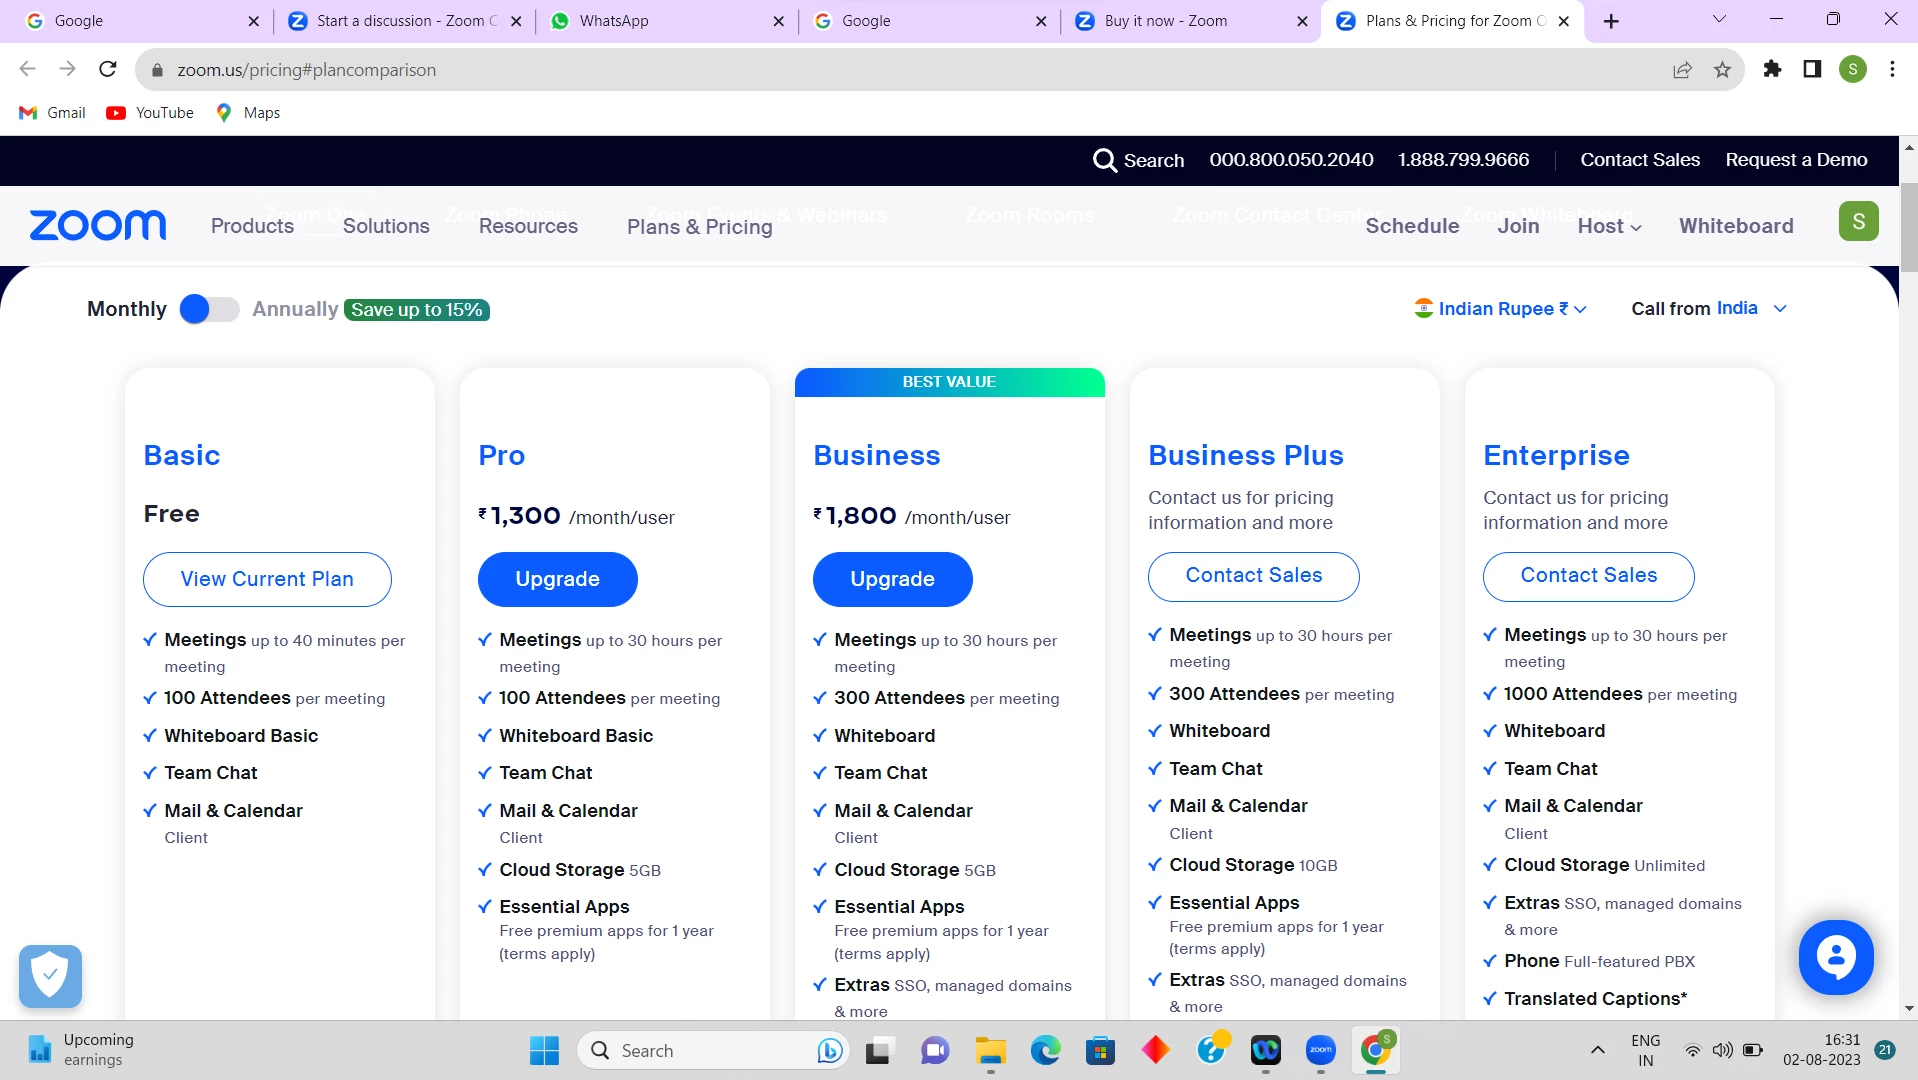Bookmark this page with the star icon
The width and height of the screenshot is (1918, 1080).
(x=1722, y=69)
